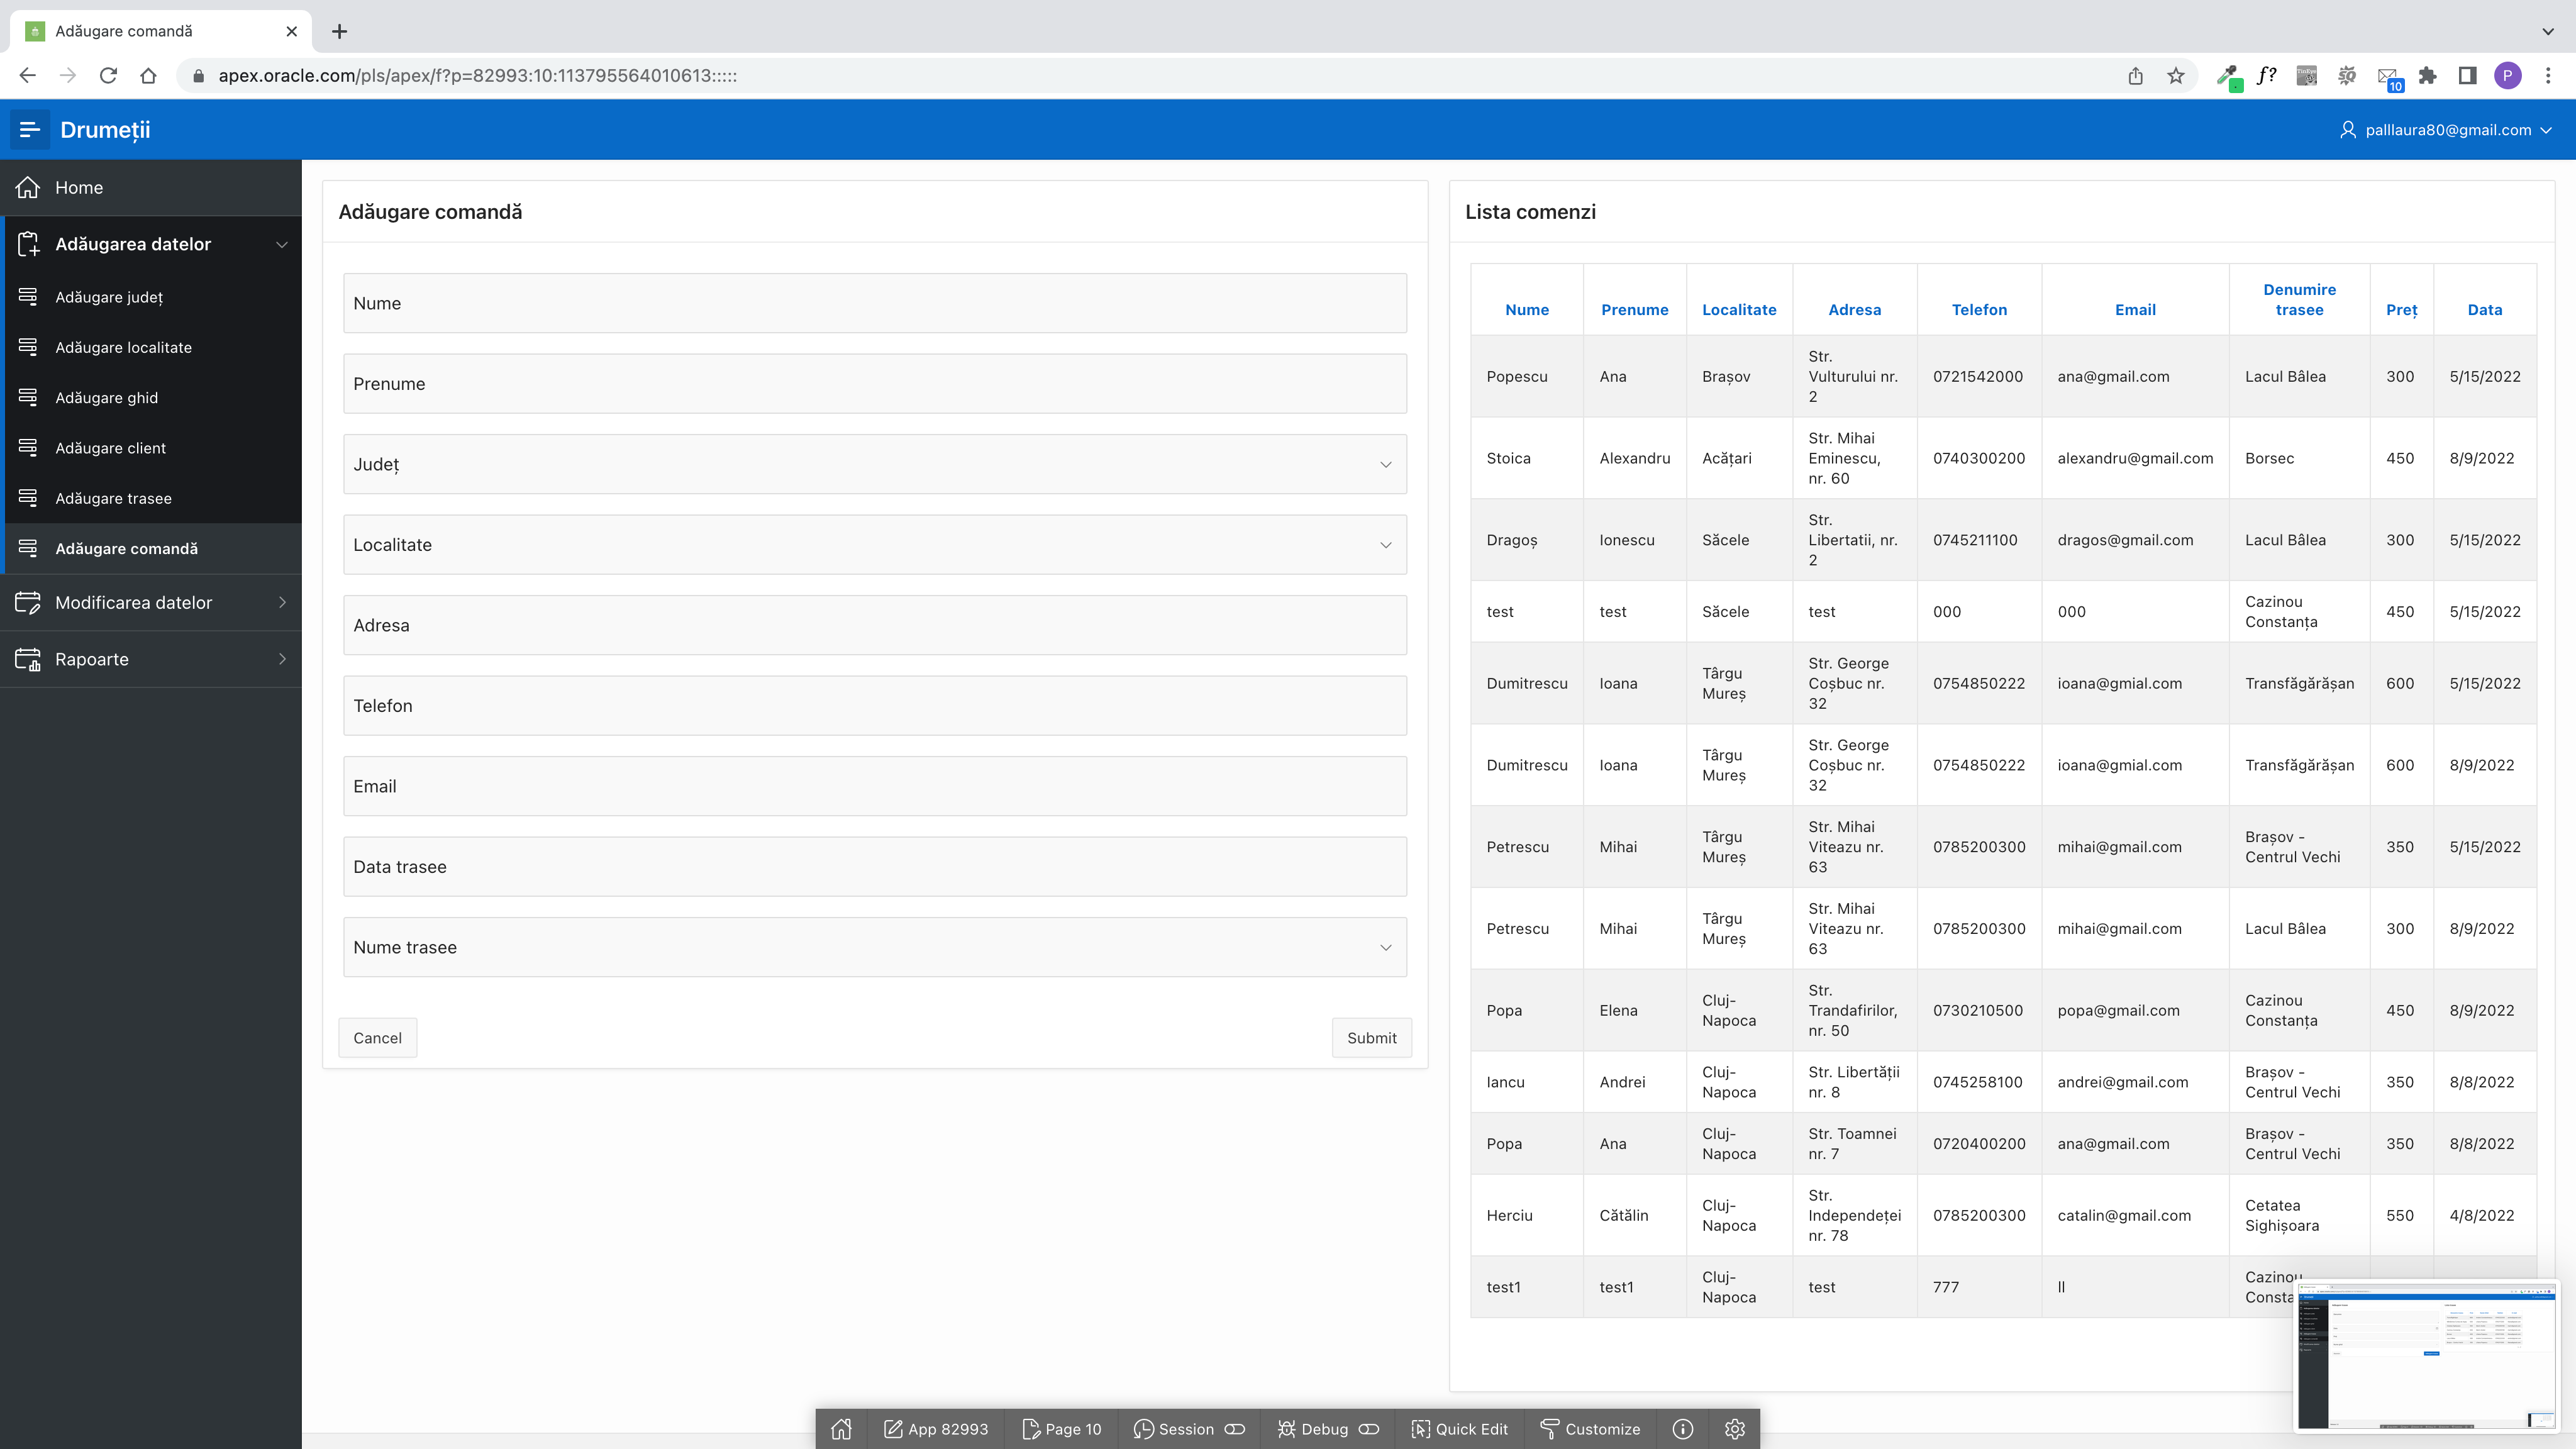Open App 82993 from developer toolbar
Screen dimensions: 2576x1449
click(935, 1429)
